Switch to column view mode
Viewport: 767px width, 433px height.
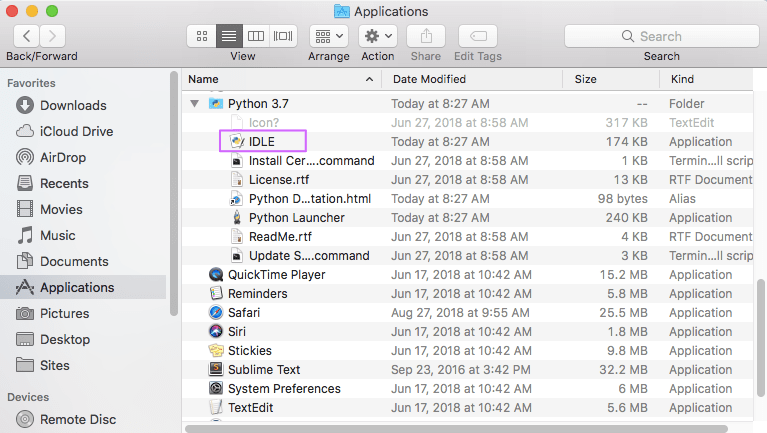click(x=256, y=36)
